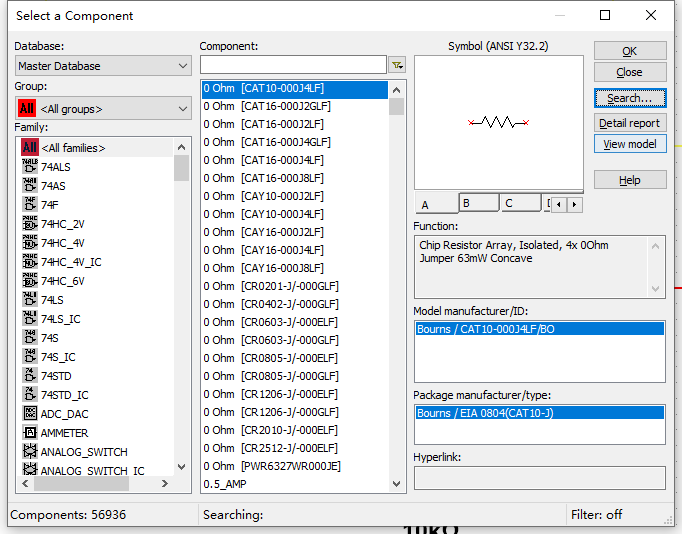Select the 74ALS family icon
This screenshot has width=682, height=534.
click(x=30, y=167)
